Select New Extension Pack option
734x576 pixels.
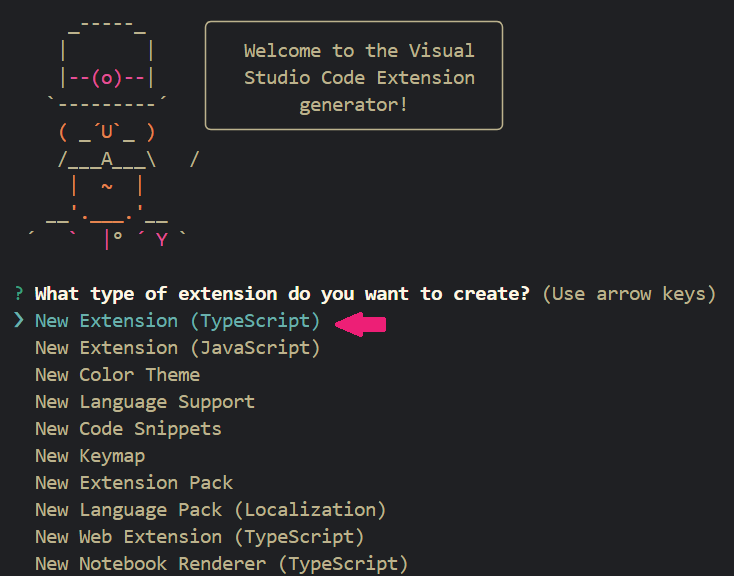(134, 483)
